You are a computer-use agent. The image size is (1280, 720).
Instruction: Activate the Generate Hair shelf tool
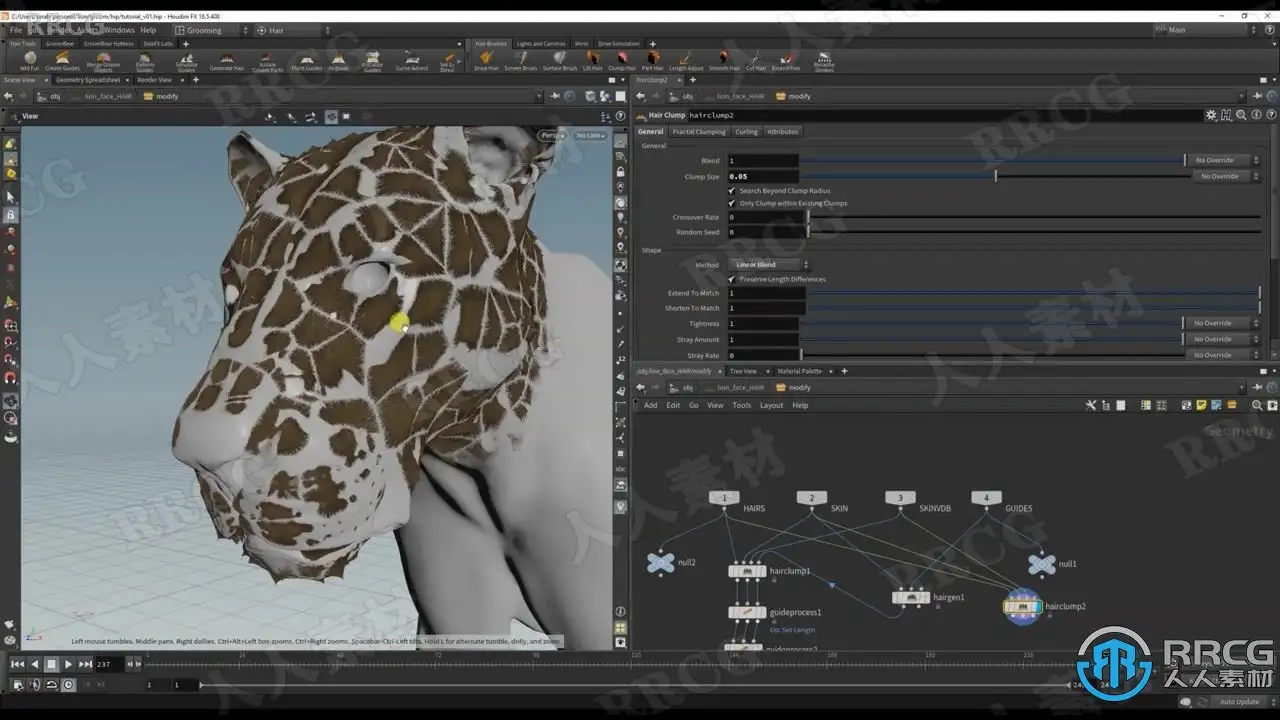[226, 61]
